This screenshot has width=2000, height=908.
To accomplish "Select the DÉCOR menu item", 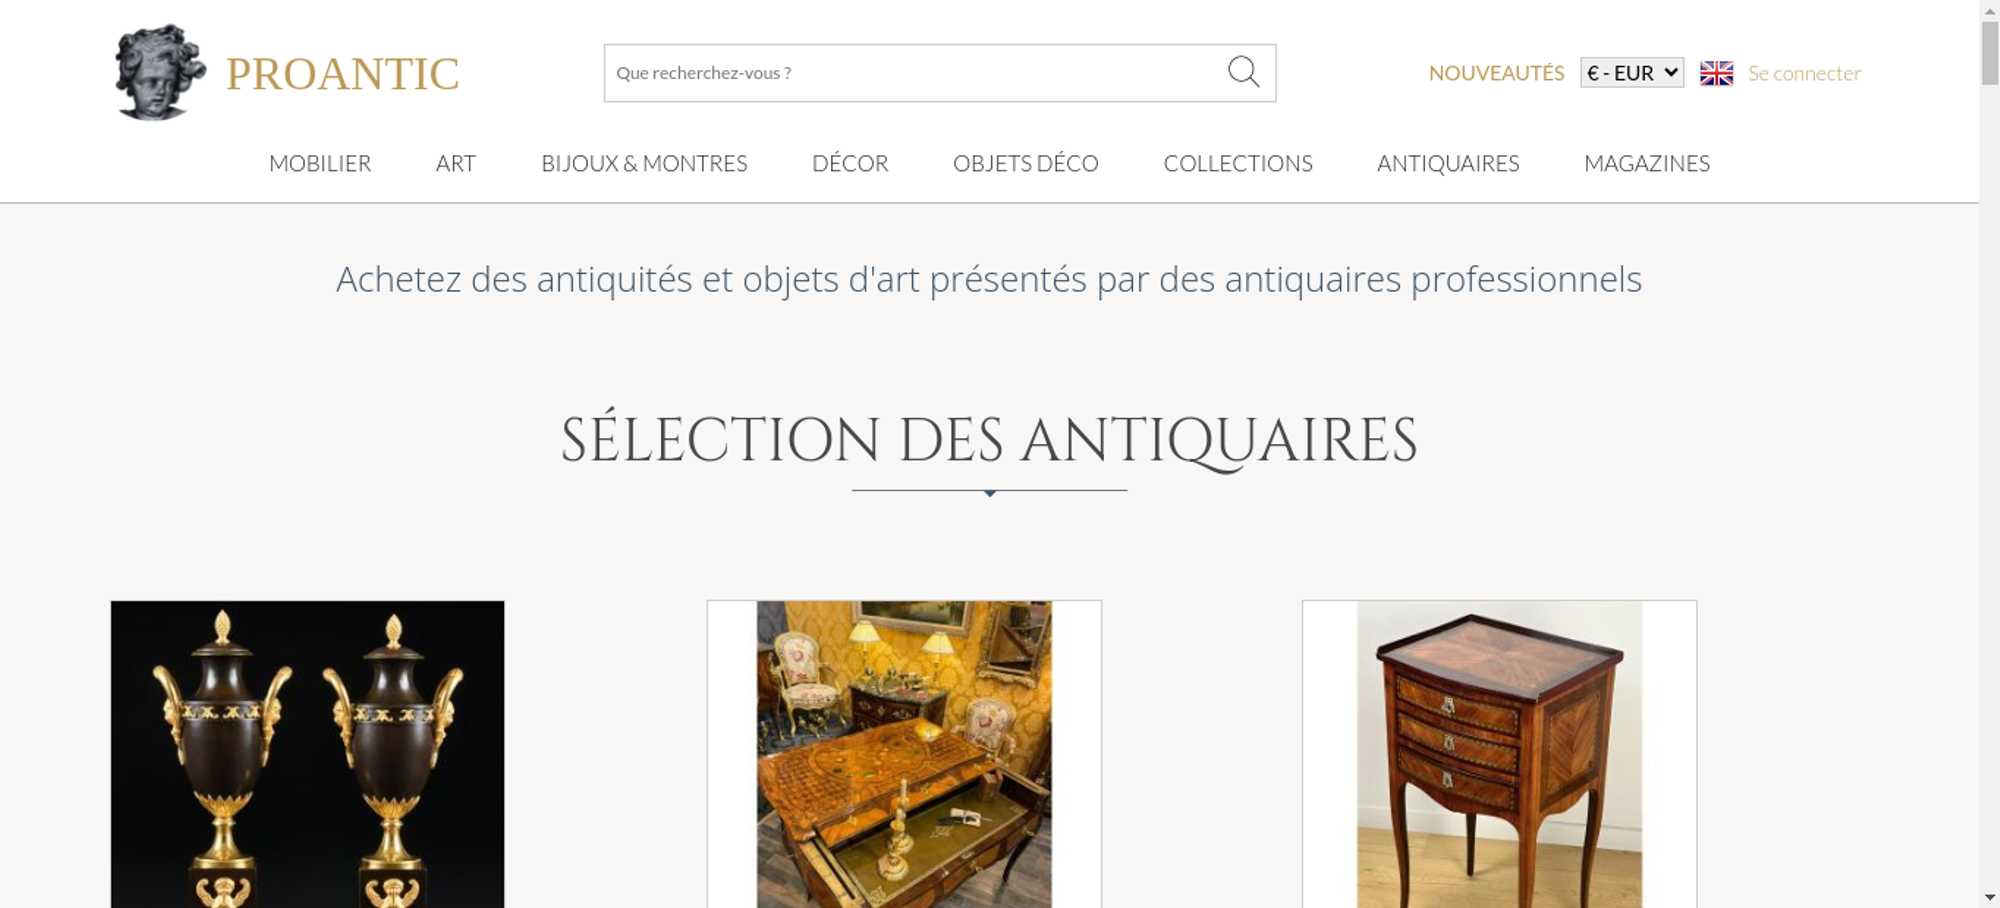I will 850,163.
